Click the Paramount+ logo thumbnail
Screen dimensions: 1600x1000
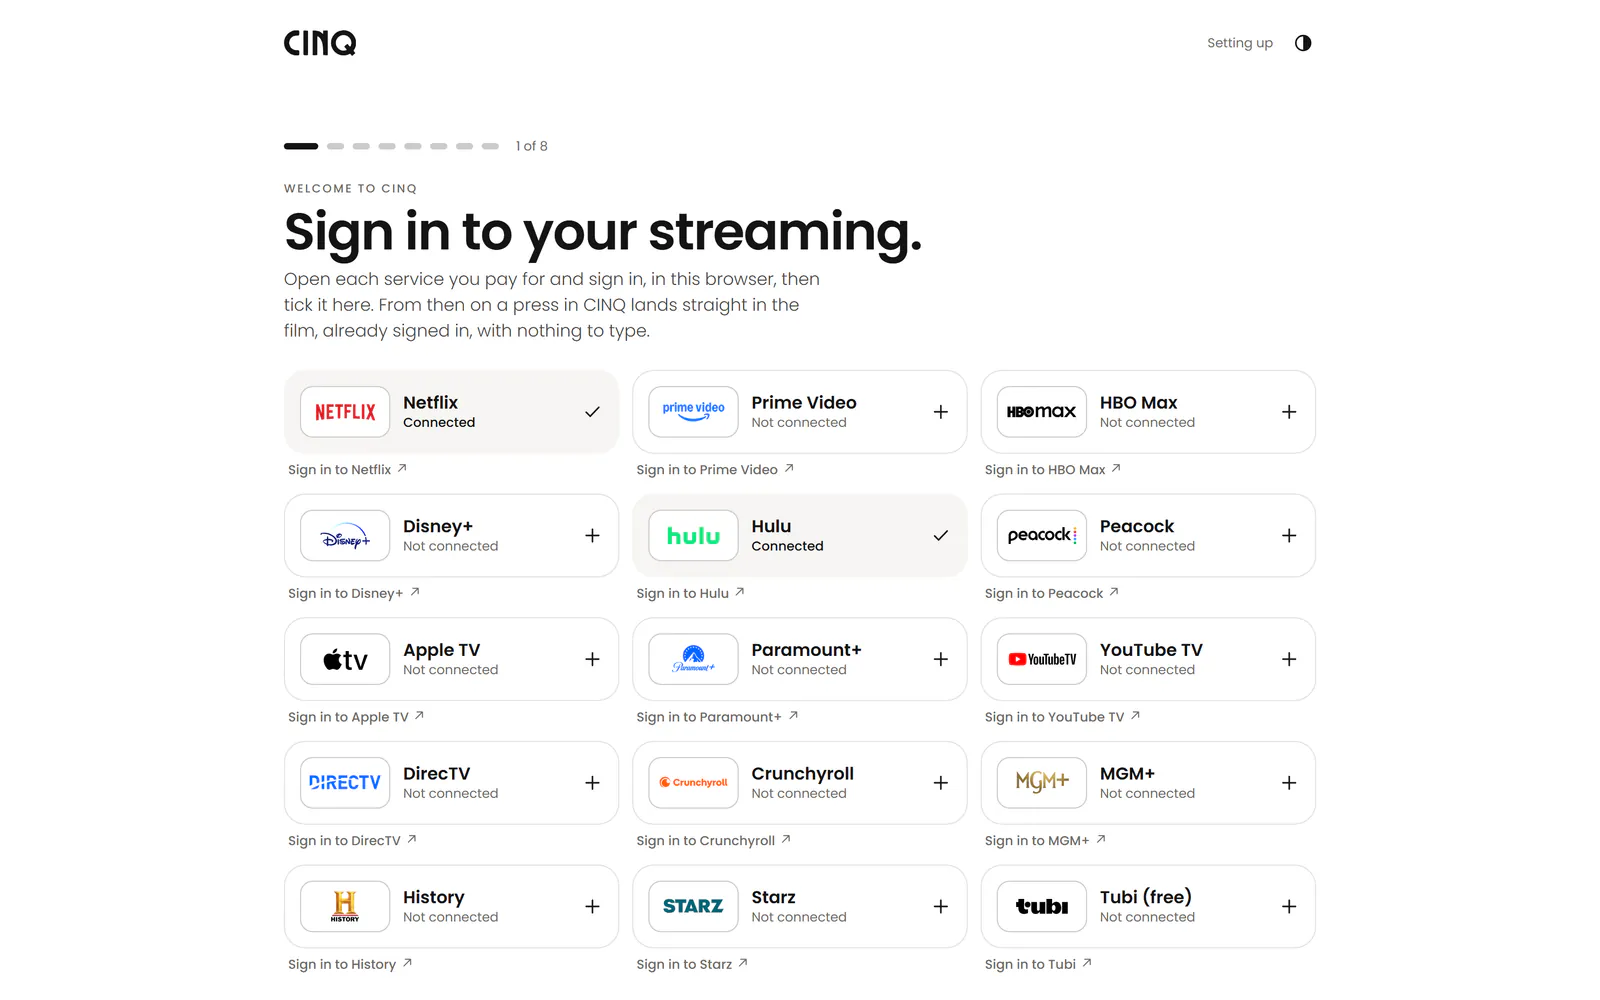693,659
